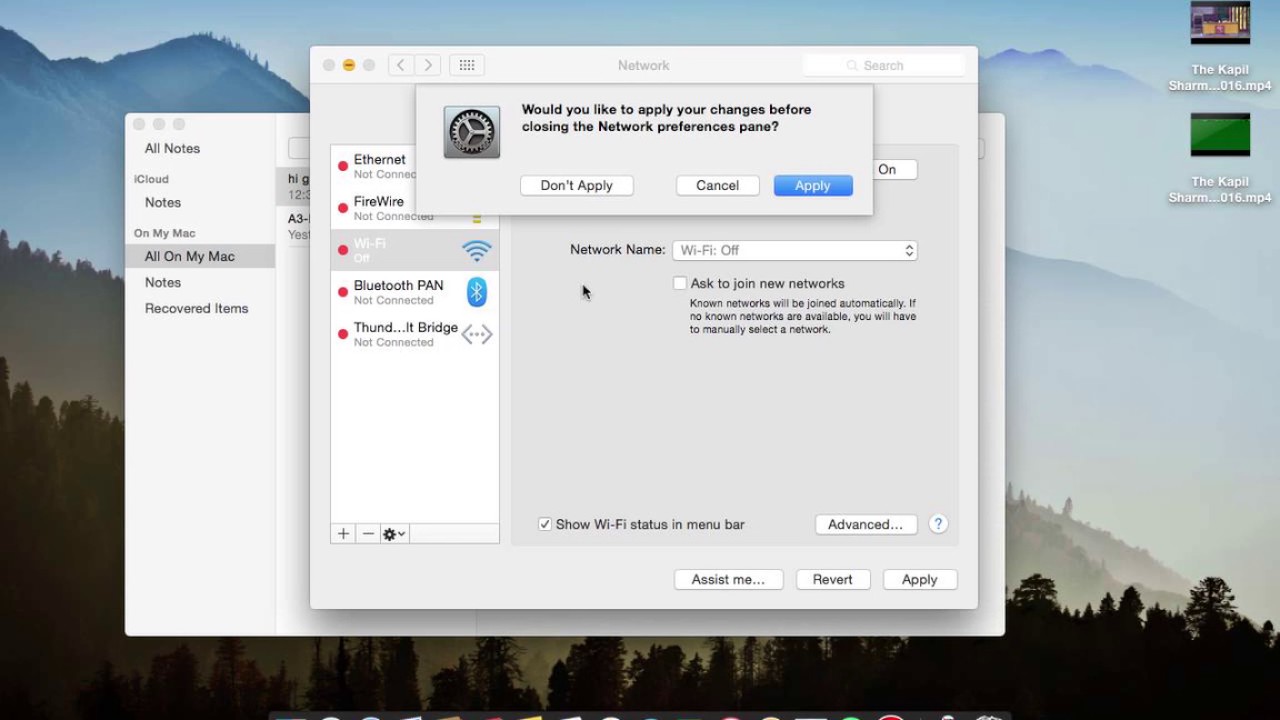The image size is (1280, 720).
Task: Click FireWire red status dot
Action: tap(343, 208)
